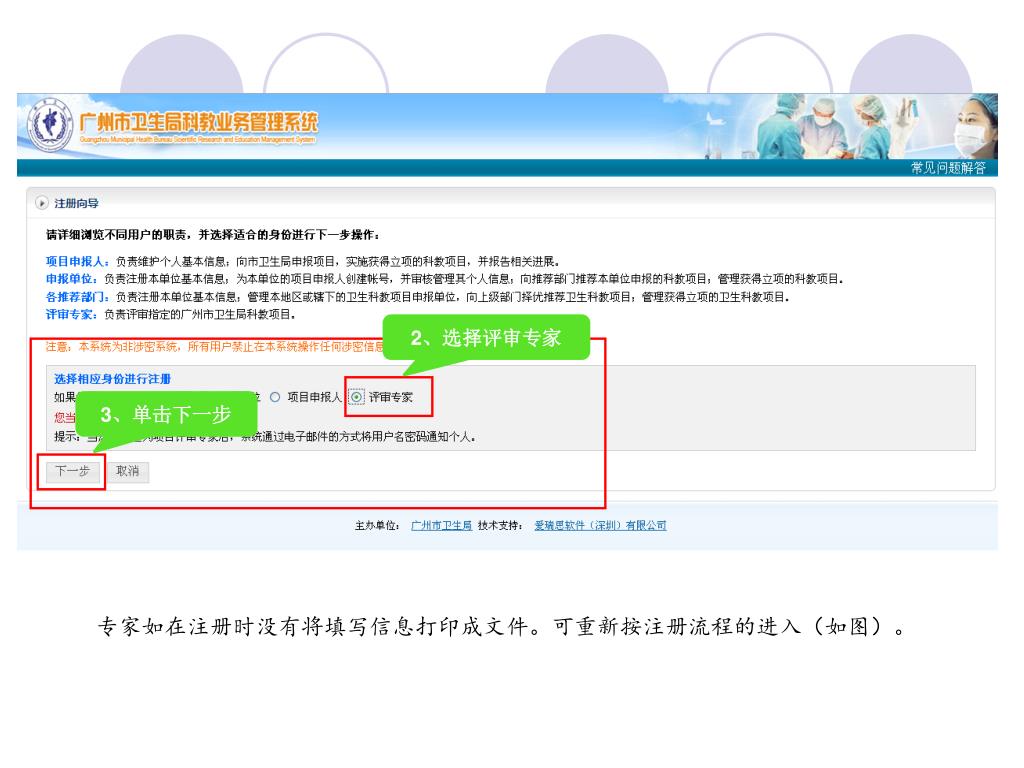Screen dimensions: 1024x768
Task: Open the 爱瑞思软件（深圳）有限公司 link
Action: [600, 526]
